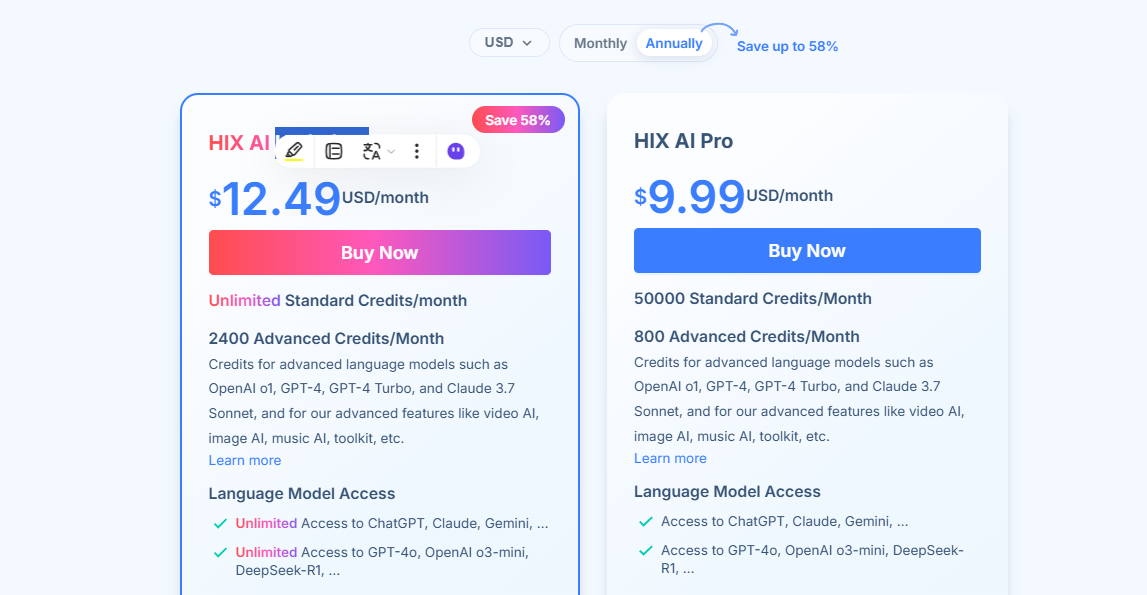
Task: Switch billing to Monthly
Action: [600, 43]
